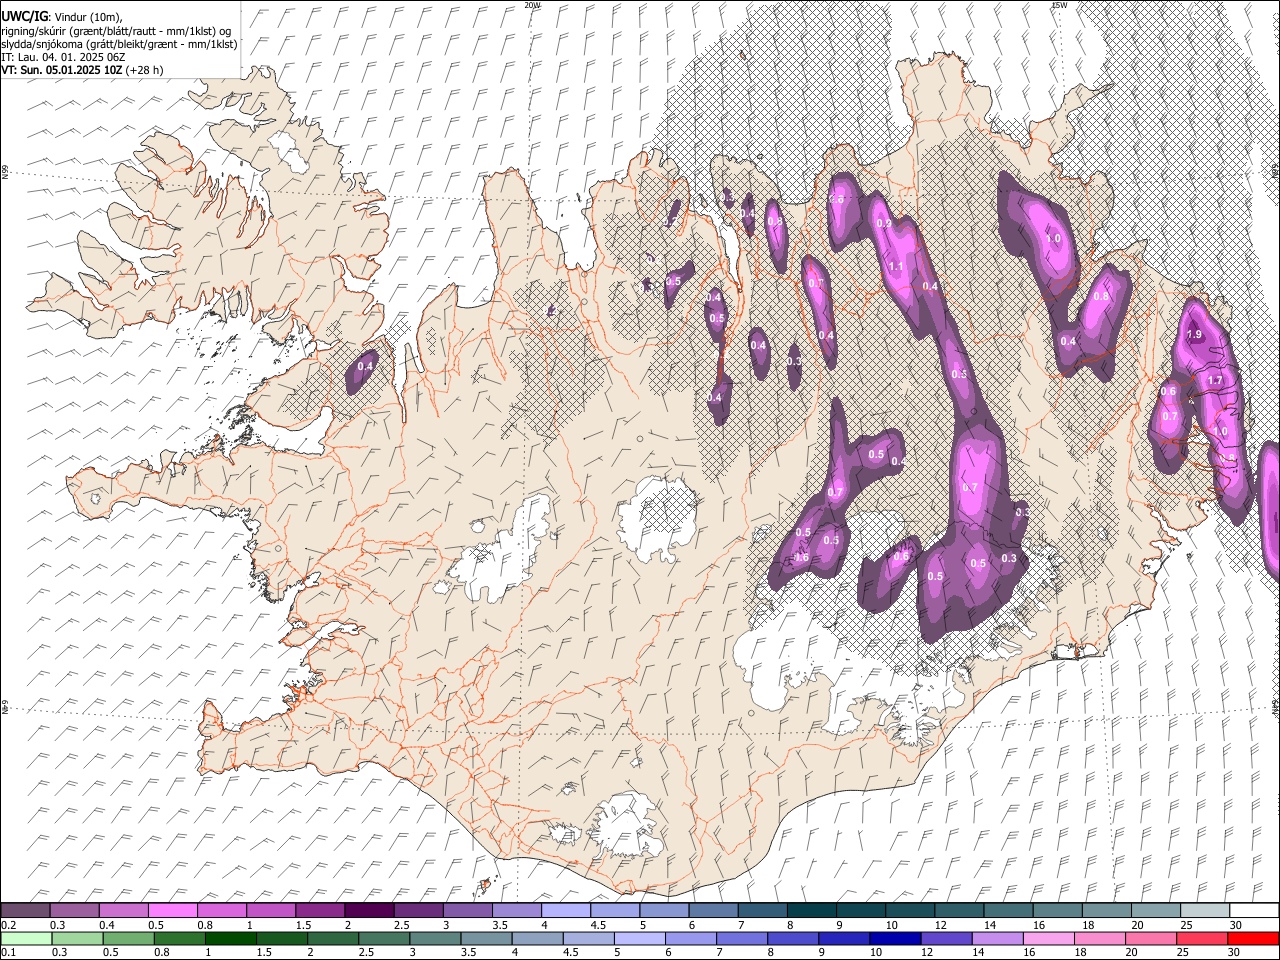The height and width of the screenshot is (960, 1280).
Task: Click the 20W longitude label at the top
Action: tap(533, 5)
